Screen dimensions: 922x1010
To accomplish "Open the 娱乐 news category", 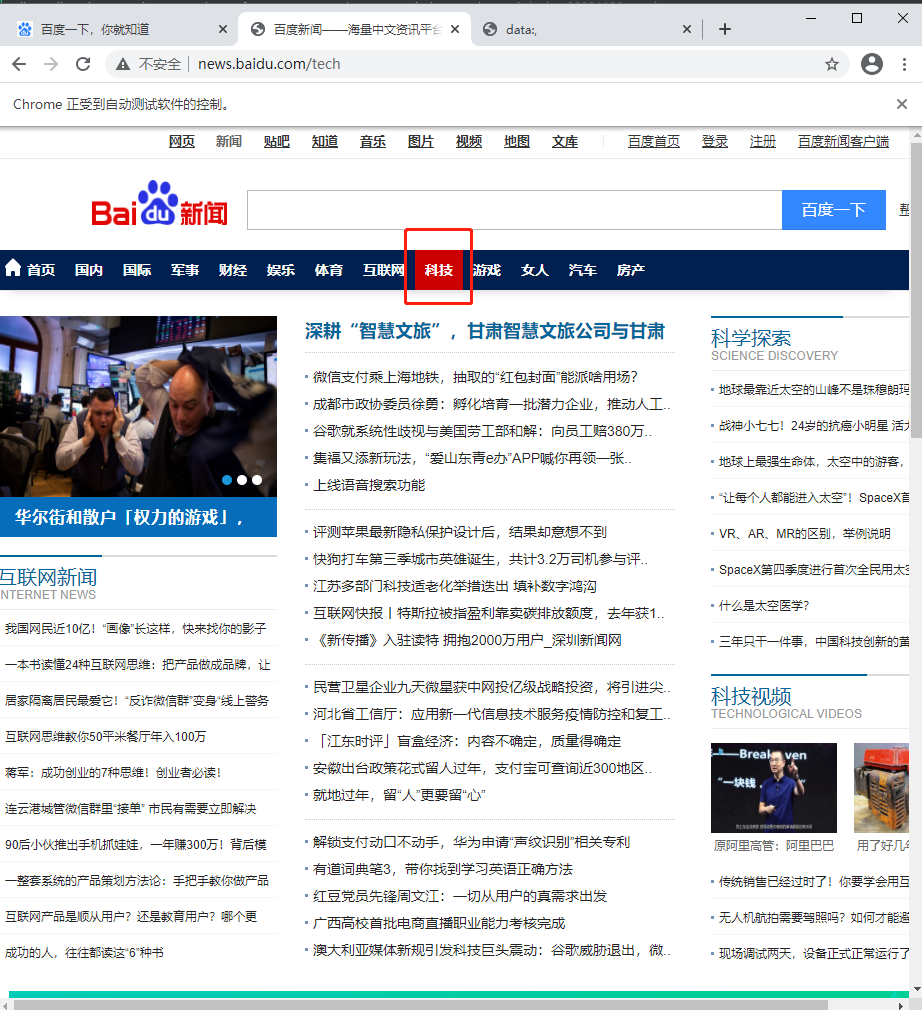I will (x=281, y=270).
